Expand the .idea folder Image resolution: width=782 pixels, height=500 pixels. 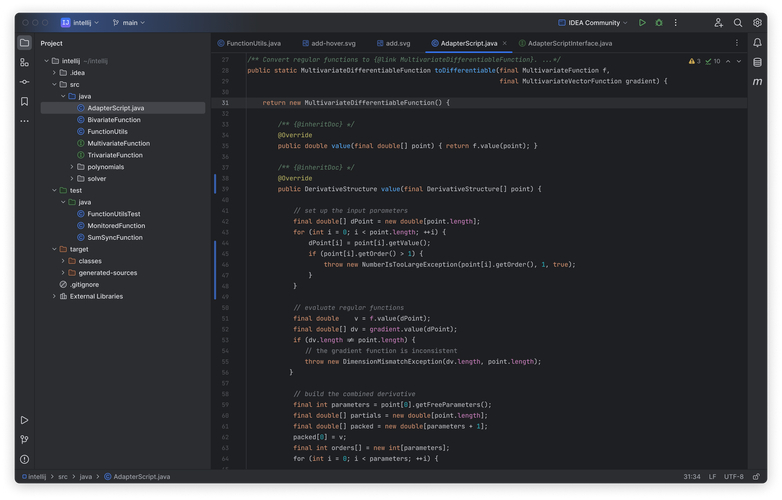click(54, 73)
